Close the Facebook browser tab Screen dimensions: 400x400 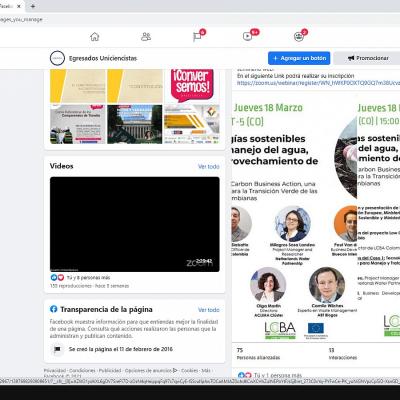coord(19,6)
